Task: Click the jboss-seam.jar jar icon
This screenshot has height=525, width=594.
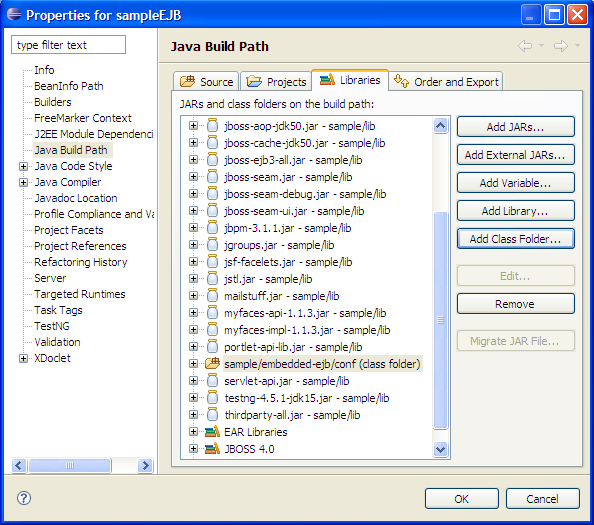Action: coord(213,177)
